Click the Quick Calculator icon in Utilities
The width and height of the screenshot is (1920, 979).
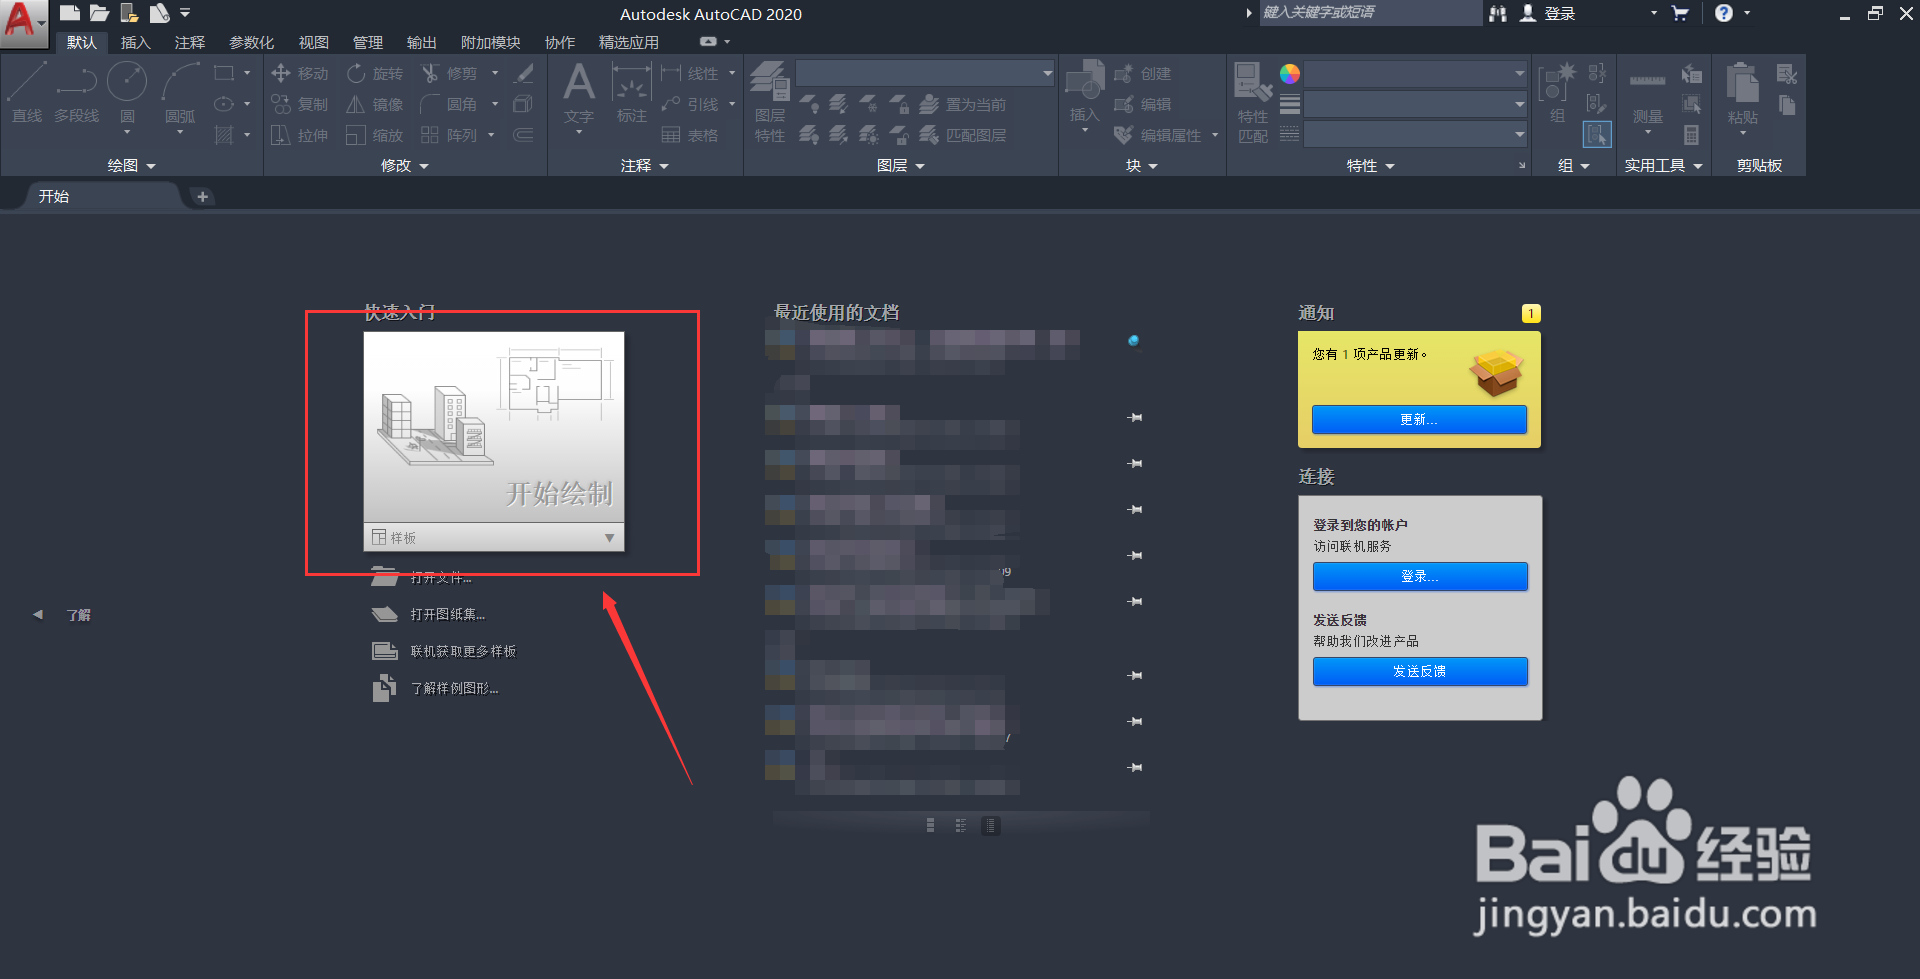(x=1691, y=135)
